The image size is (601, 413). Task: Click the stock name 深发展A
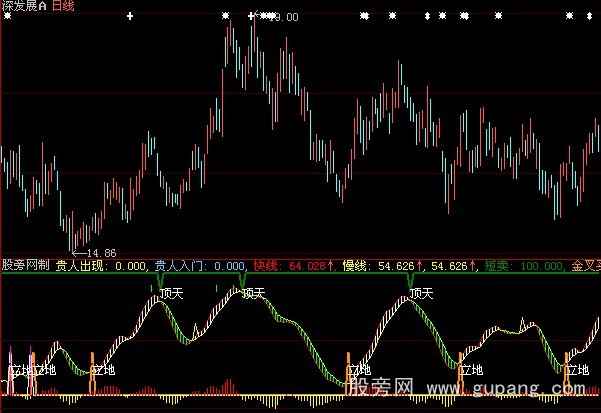pos(24,5)
